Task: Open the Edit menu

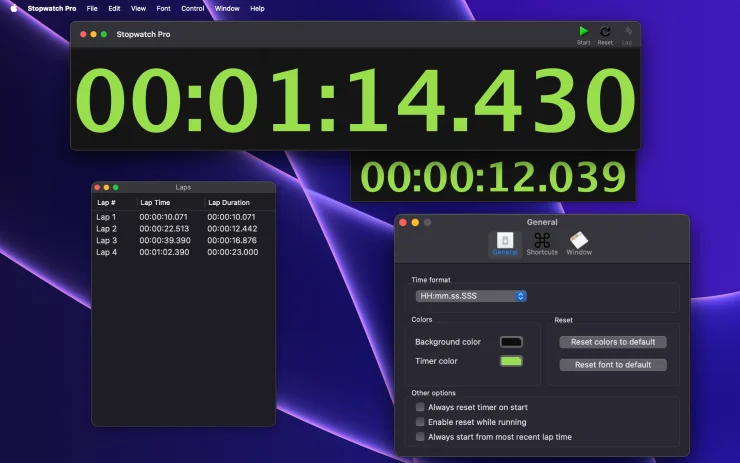Action: (x=114, y=8)
